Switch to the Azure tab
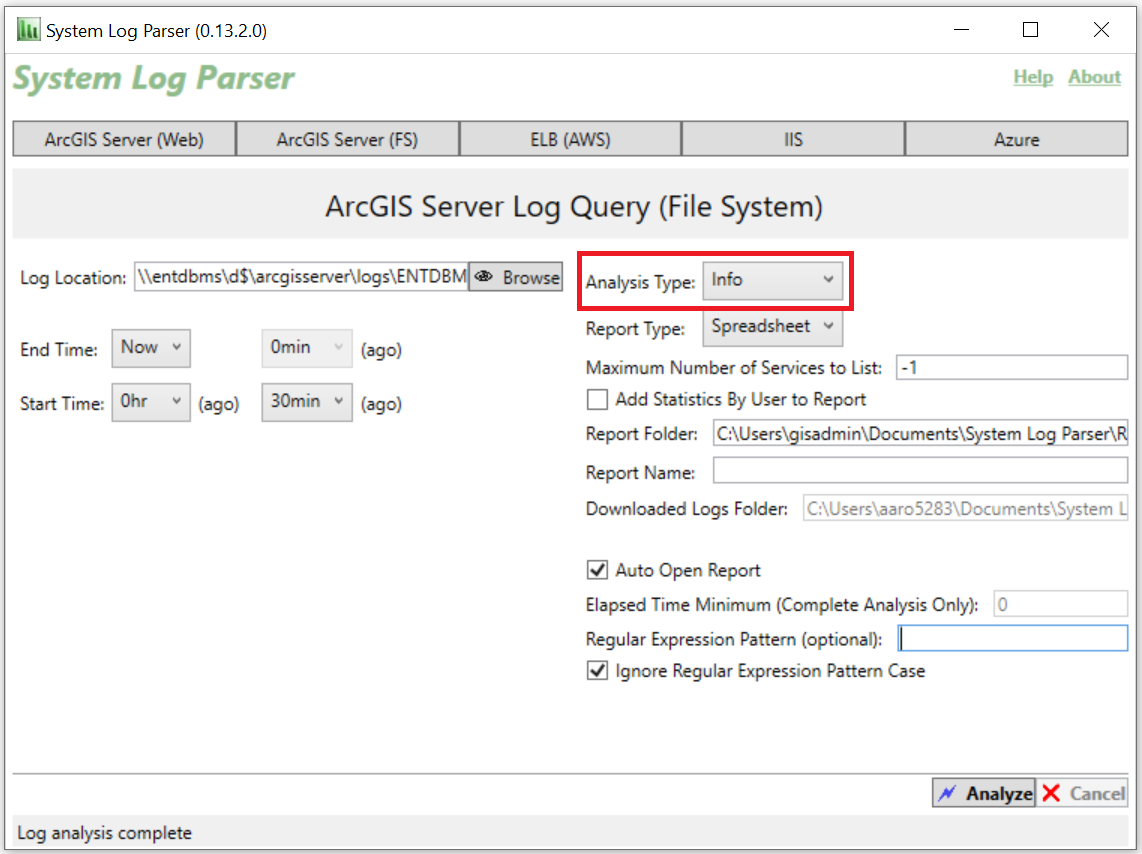 tap(1016, 139)
